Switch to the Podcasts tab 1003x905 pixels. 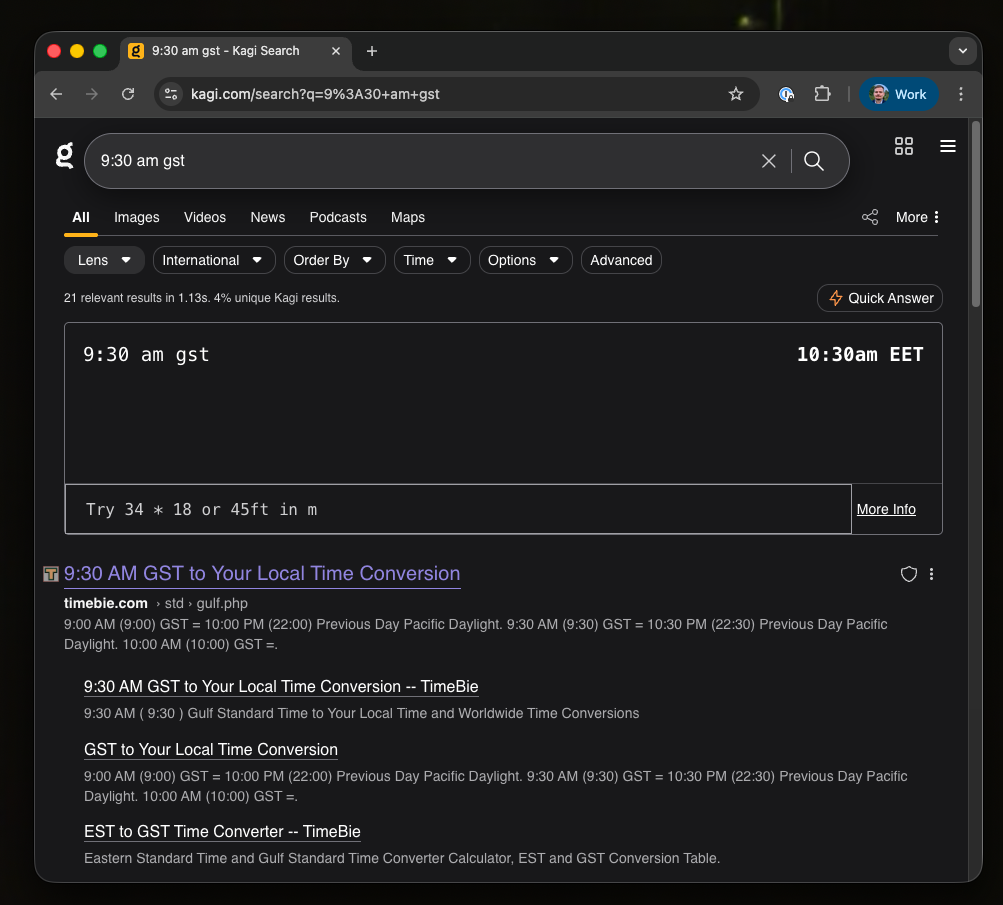pos(338,217)
